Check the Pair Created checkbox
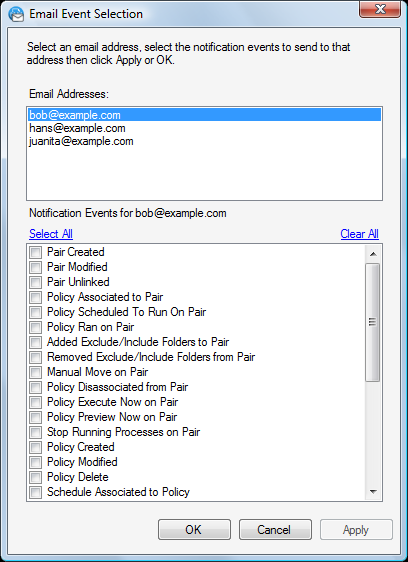408x562 pixels. pyautogui.click(x=35, y=252)
